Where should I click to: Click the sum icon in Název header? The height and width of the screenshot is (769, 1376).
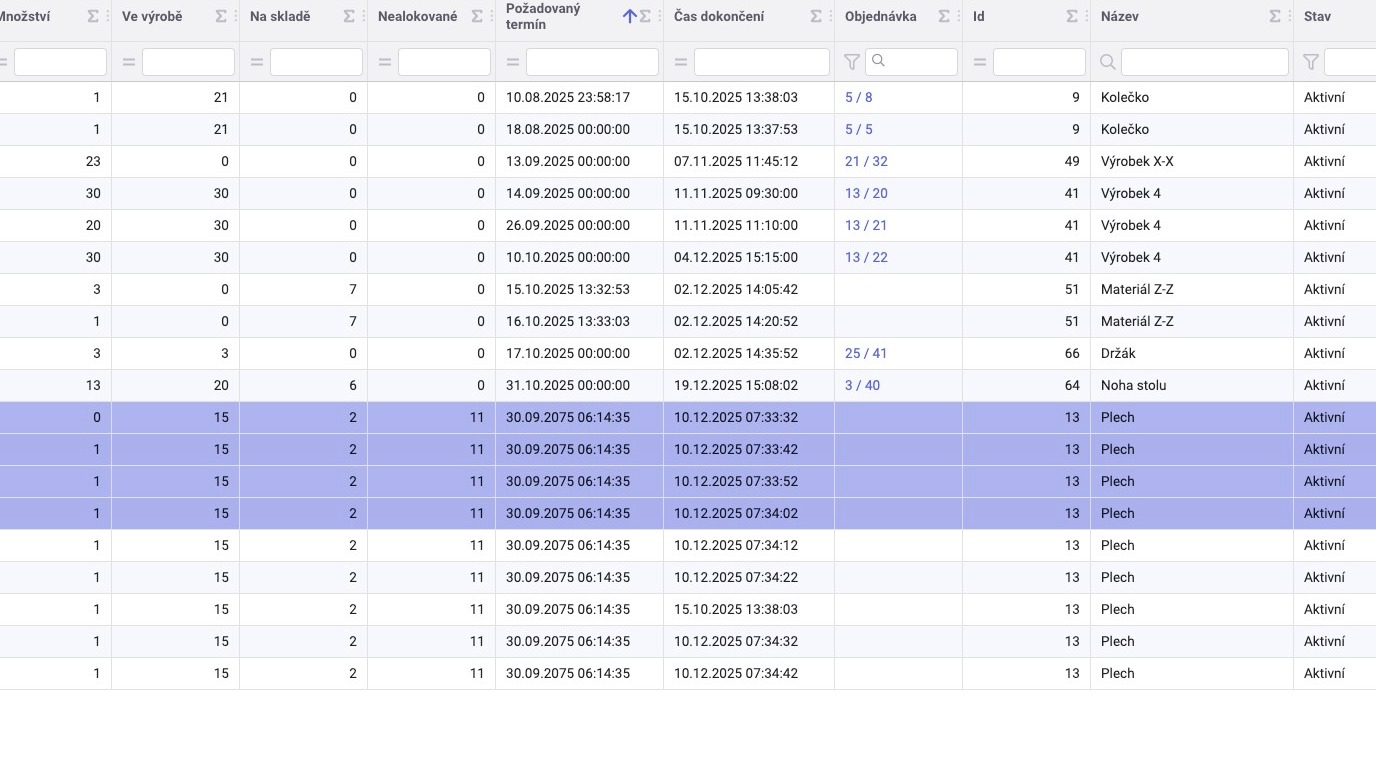1275,17
